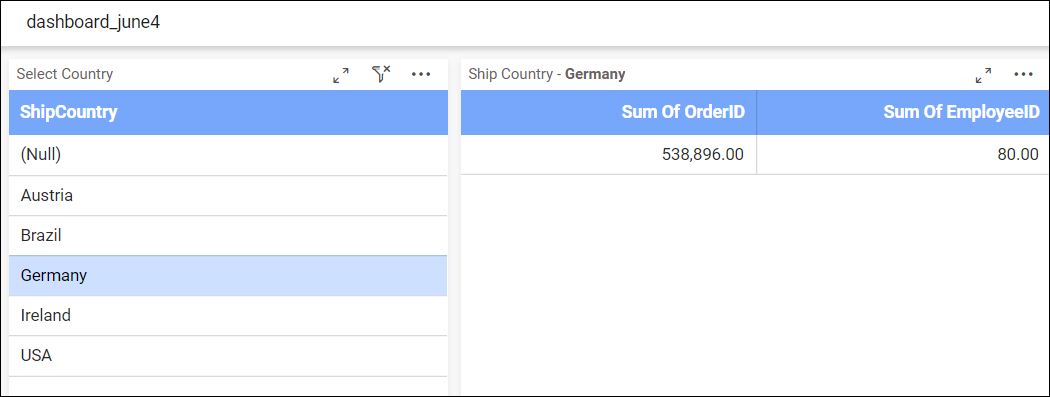Sort by Sum Of EmployeeID header
The image size is (1050, 397).
[x=903, y=112]
